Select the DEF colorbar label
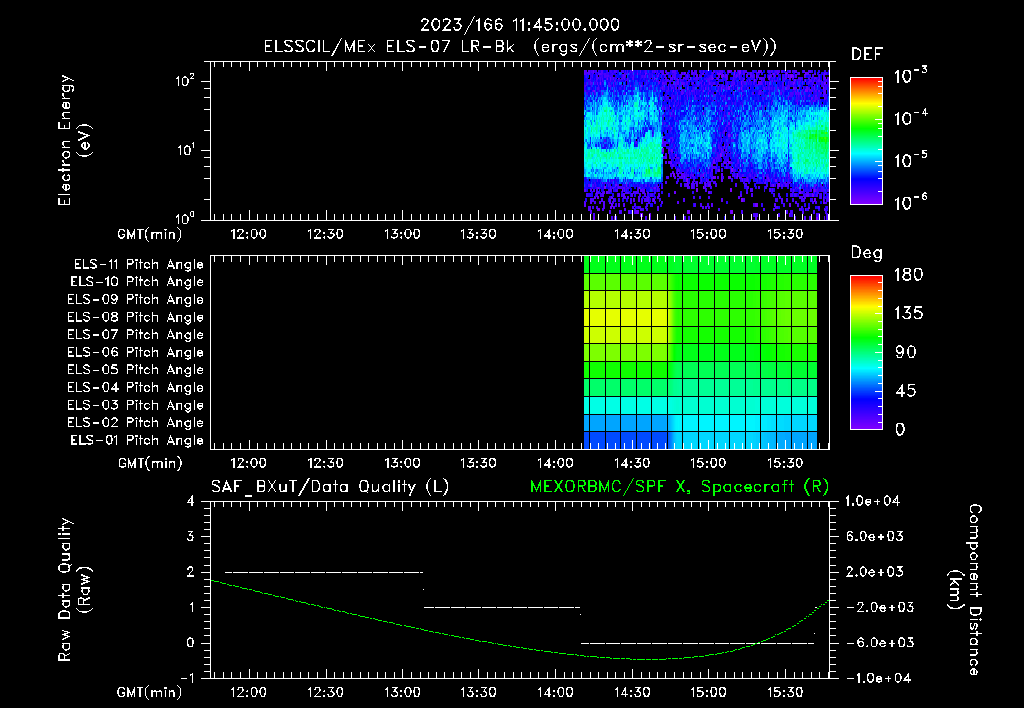The image size is (1024, 708). (x=866, y=55)
